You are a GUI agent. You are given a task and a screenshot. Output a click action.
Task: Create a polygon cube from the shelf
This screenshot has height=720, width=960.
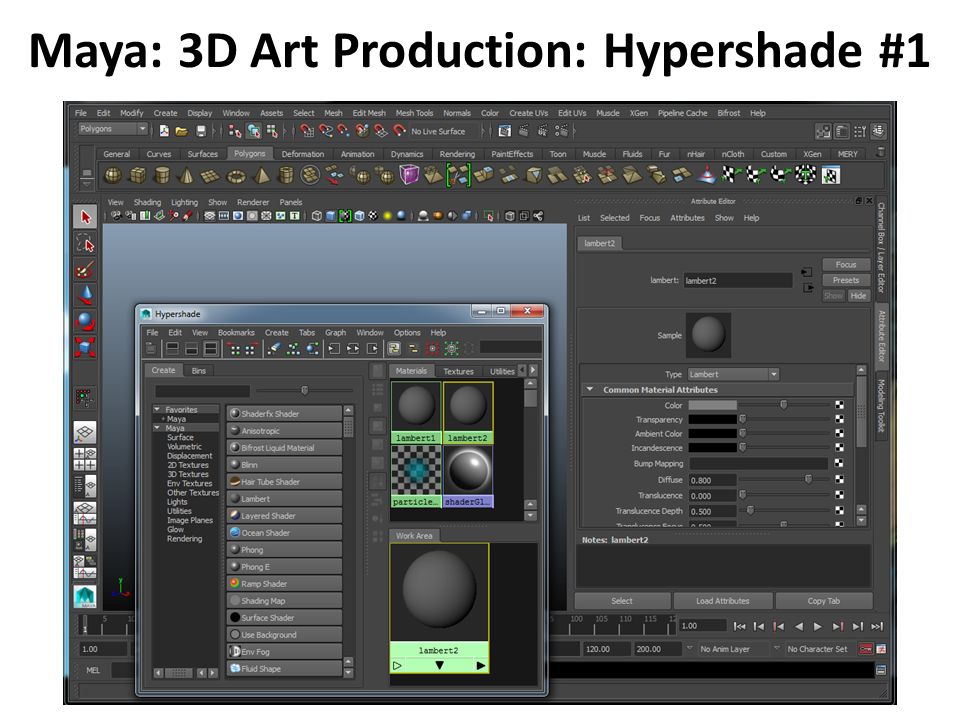[x=138, y=176]
